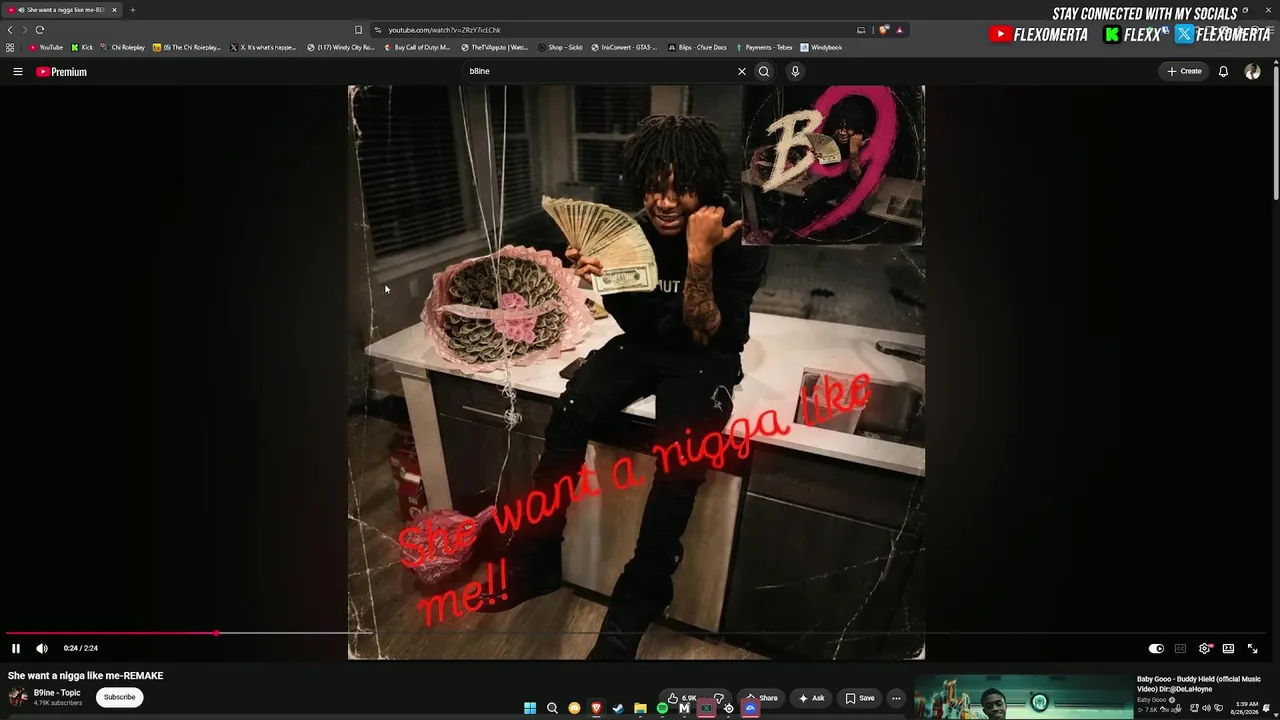This screenshot has width=1280, height=720.
Task: Open the Blips - Cfure Docs bookmark
Action: pyautogui.click(x=697, y=47)
